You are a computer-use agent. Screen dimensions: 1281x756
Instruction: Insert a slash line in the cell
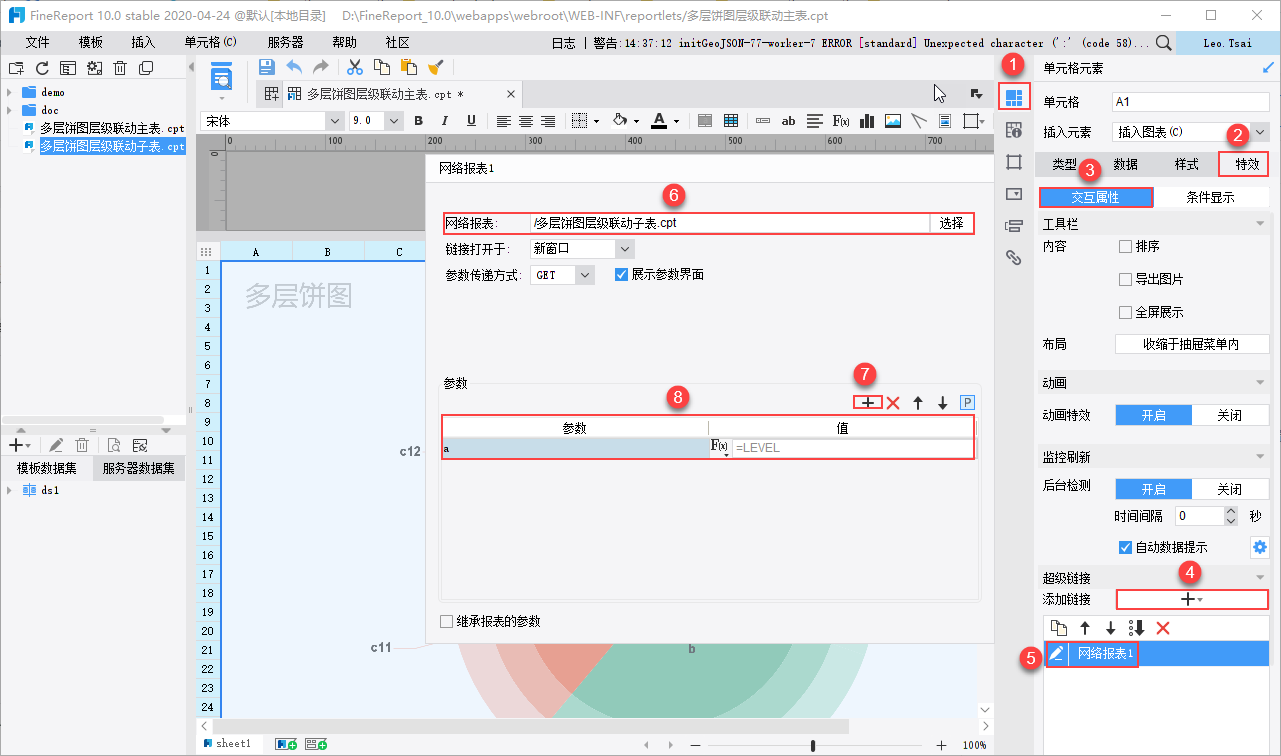[x=919, y=121]
